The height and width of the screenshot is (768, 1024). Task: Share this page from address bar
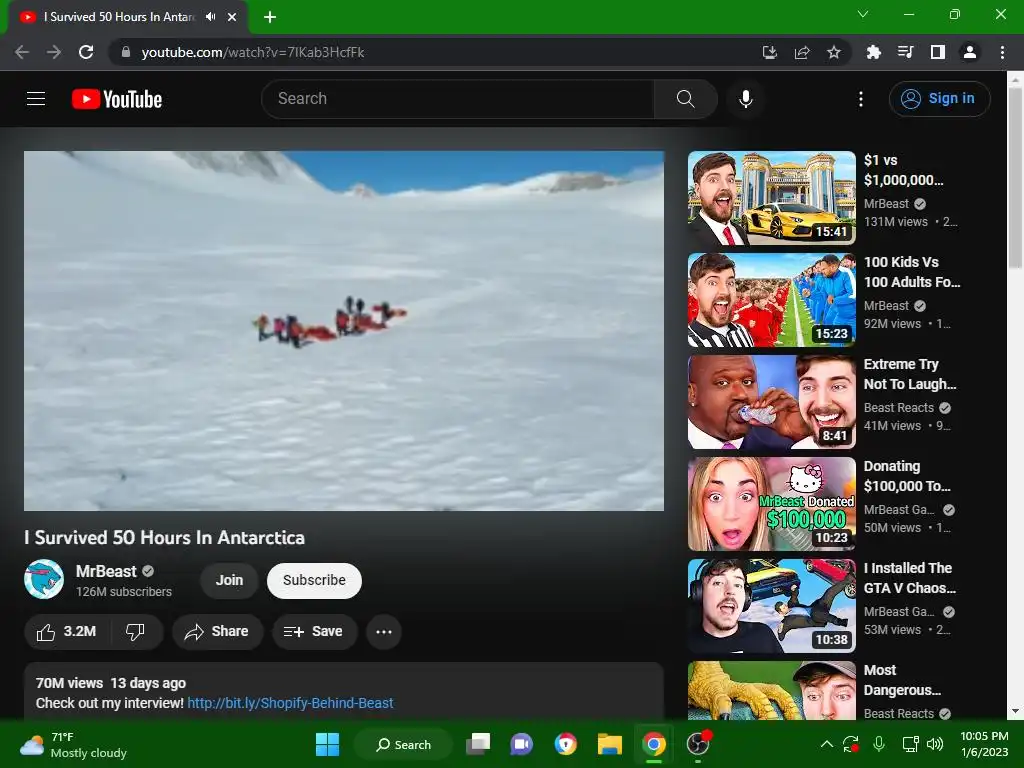point(802,52)
